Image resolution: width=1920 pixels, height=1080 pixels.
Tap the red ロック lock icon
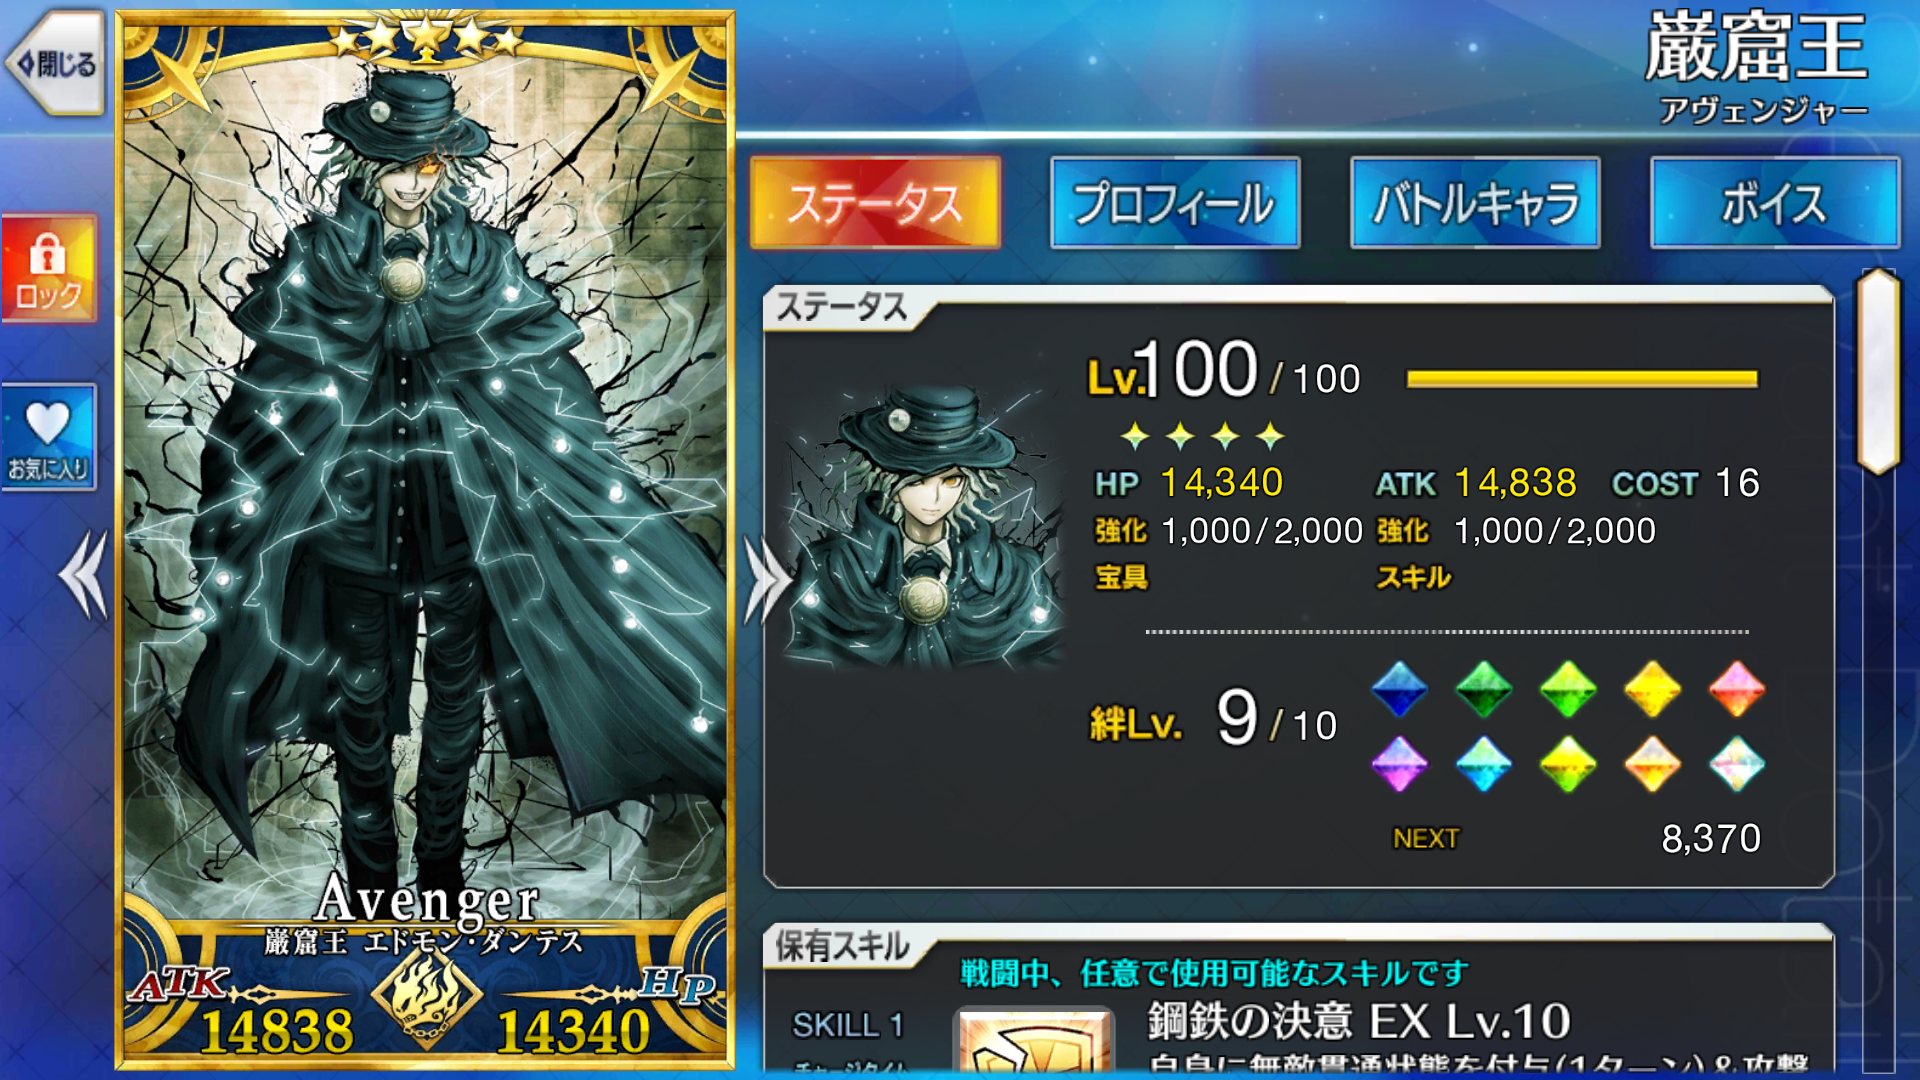48,268
